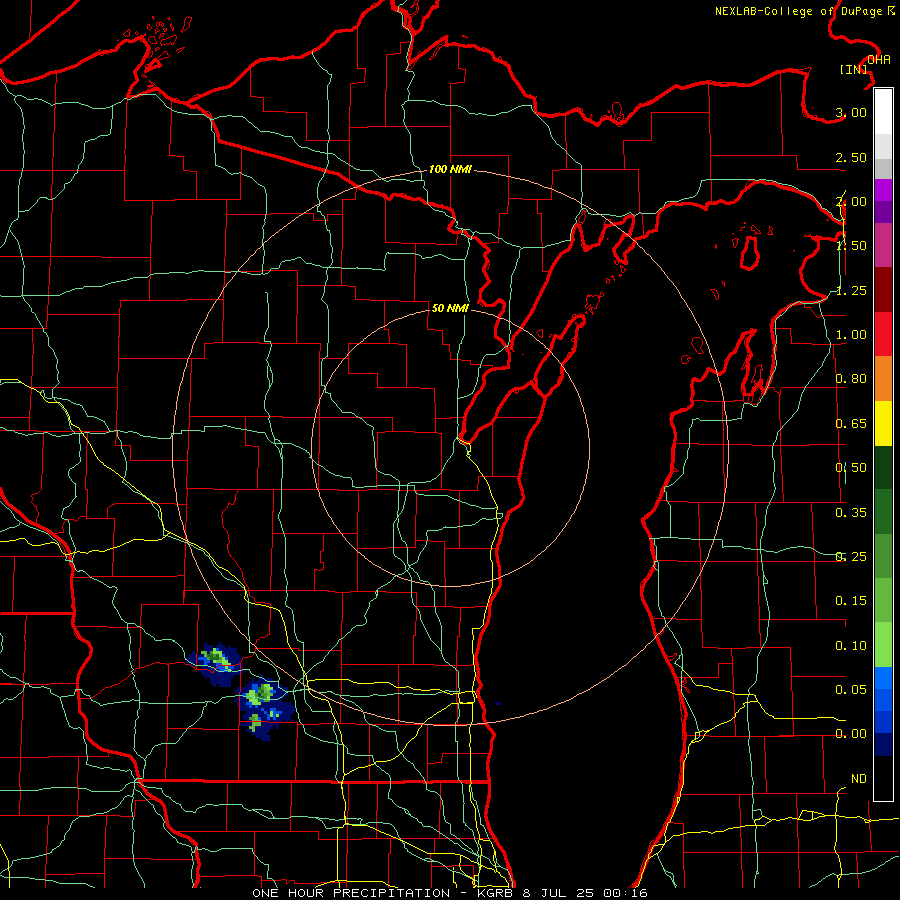This screenshot has width=900, height=900.
Task: Select the bright red 1.00 legend swatch
Action: point(883,334)
